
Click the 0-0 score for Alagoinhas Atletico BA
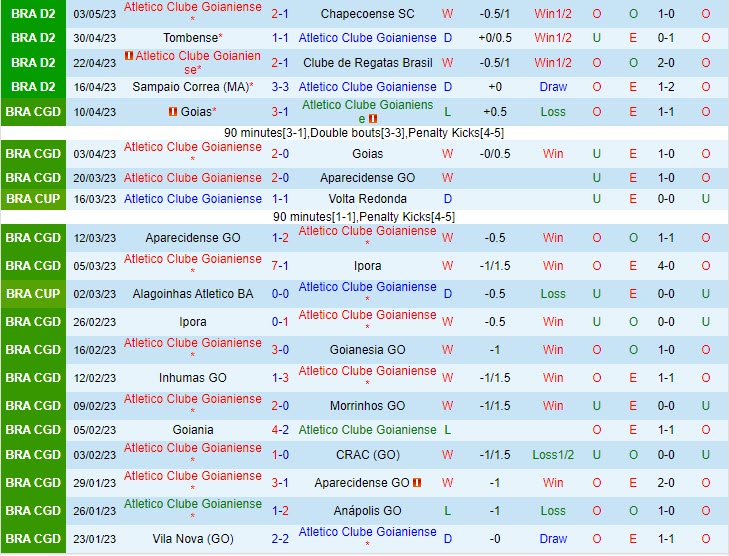click(x=280, y=294)
